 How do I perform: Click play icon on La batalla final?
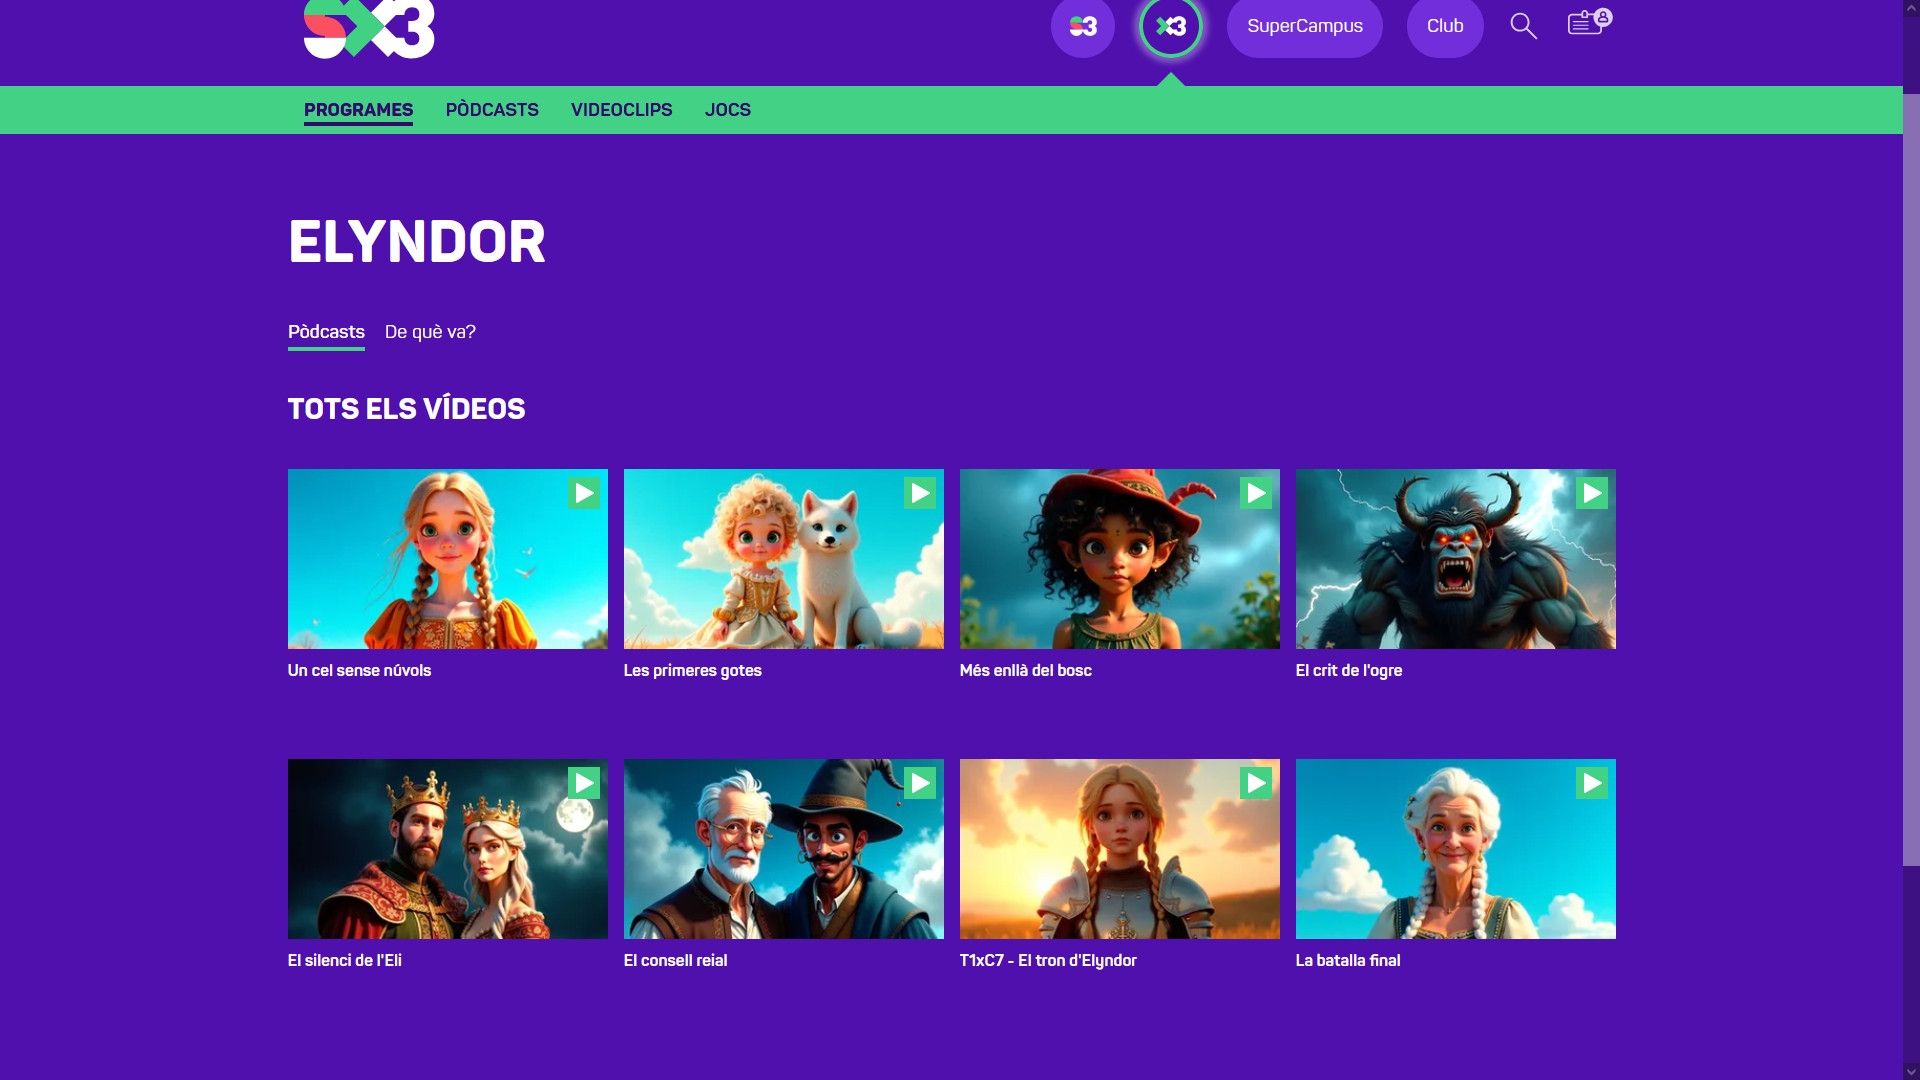pyautogui.click(x=1592, y=783)
